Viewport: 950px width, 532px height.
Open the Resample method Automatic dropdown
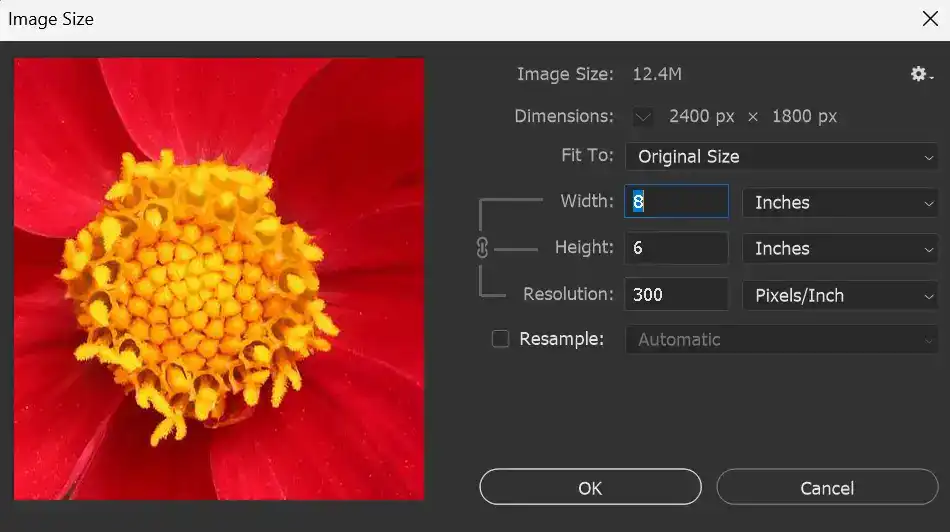tap(782, 339)
